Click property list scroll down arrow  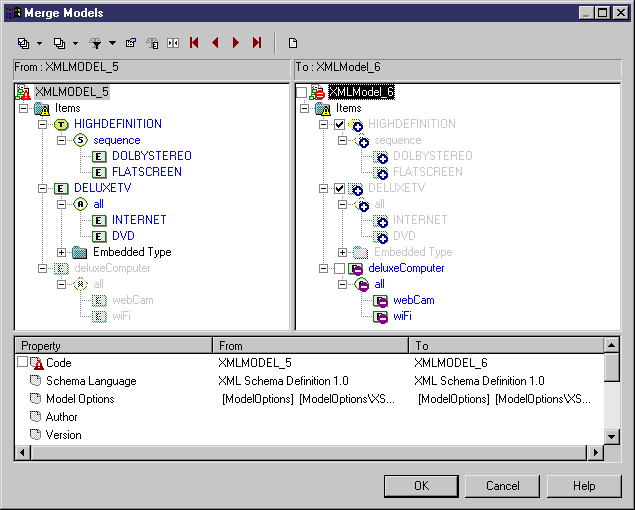(612, 437)
